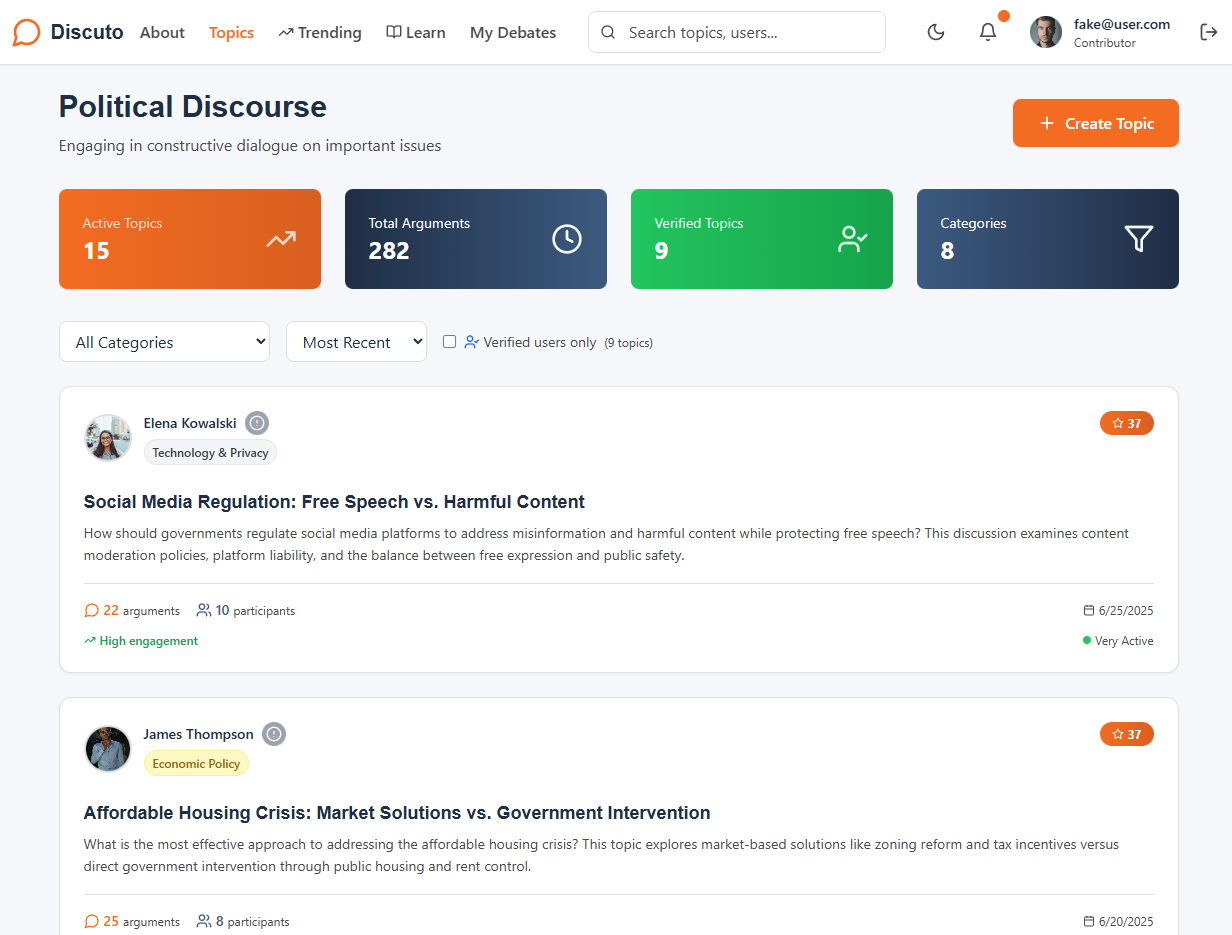Open the Learn menu item

(416, 33)
